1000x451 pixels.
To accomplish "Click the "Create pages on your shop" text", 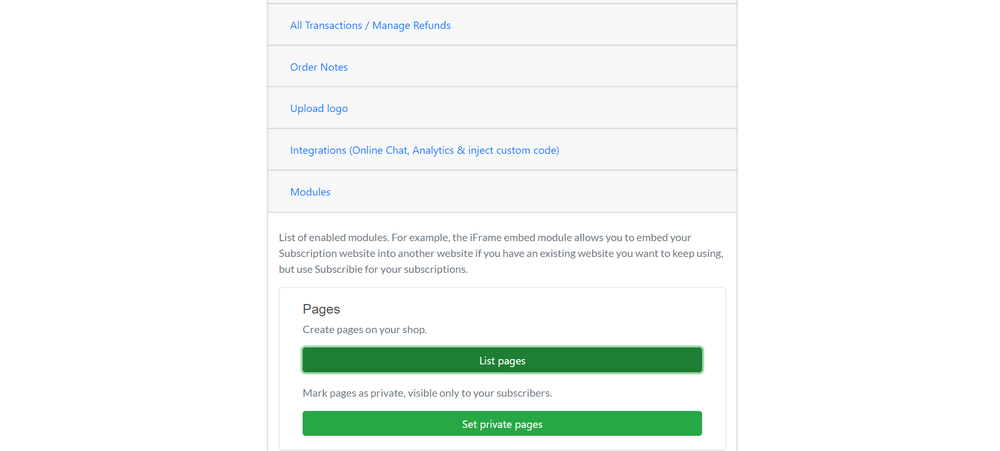I will (364, 330).
